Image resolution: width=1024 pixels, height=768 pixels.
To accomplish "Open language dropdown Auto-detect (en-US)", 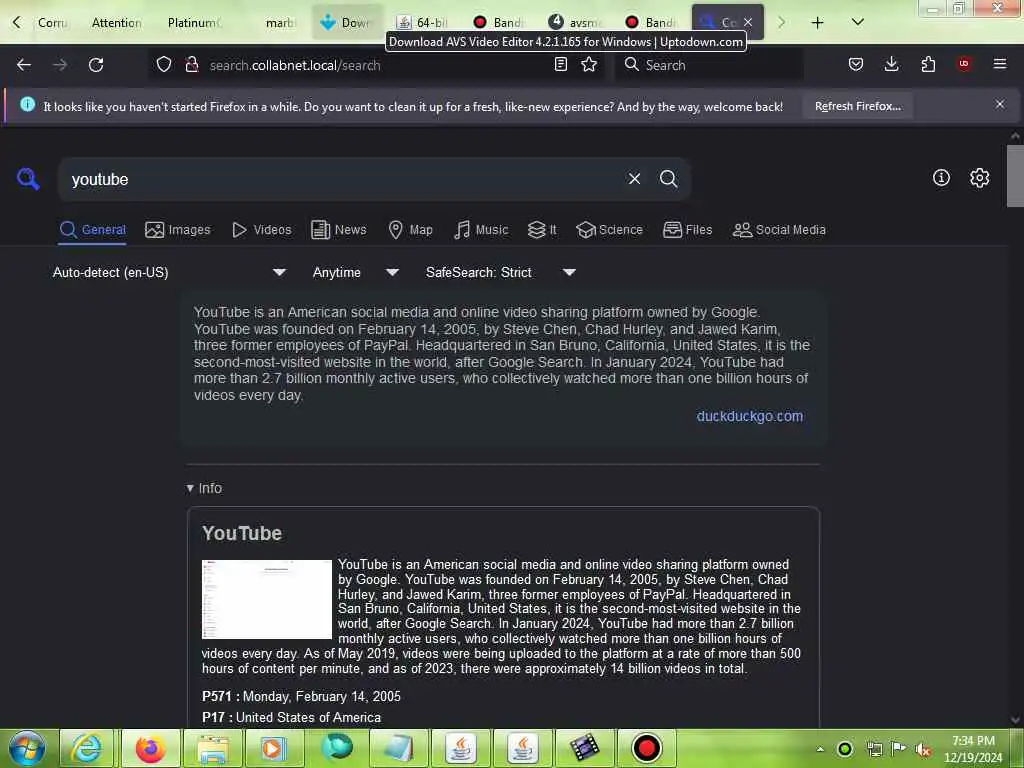I will click(x=169, y=272).
